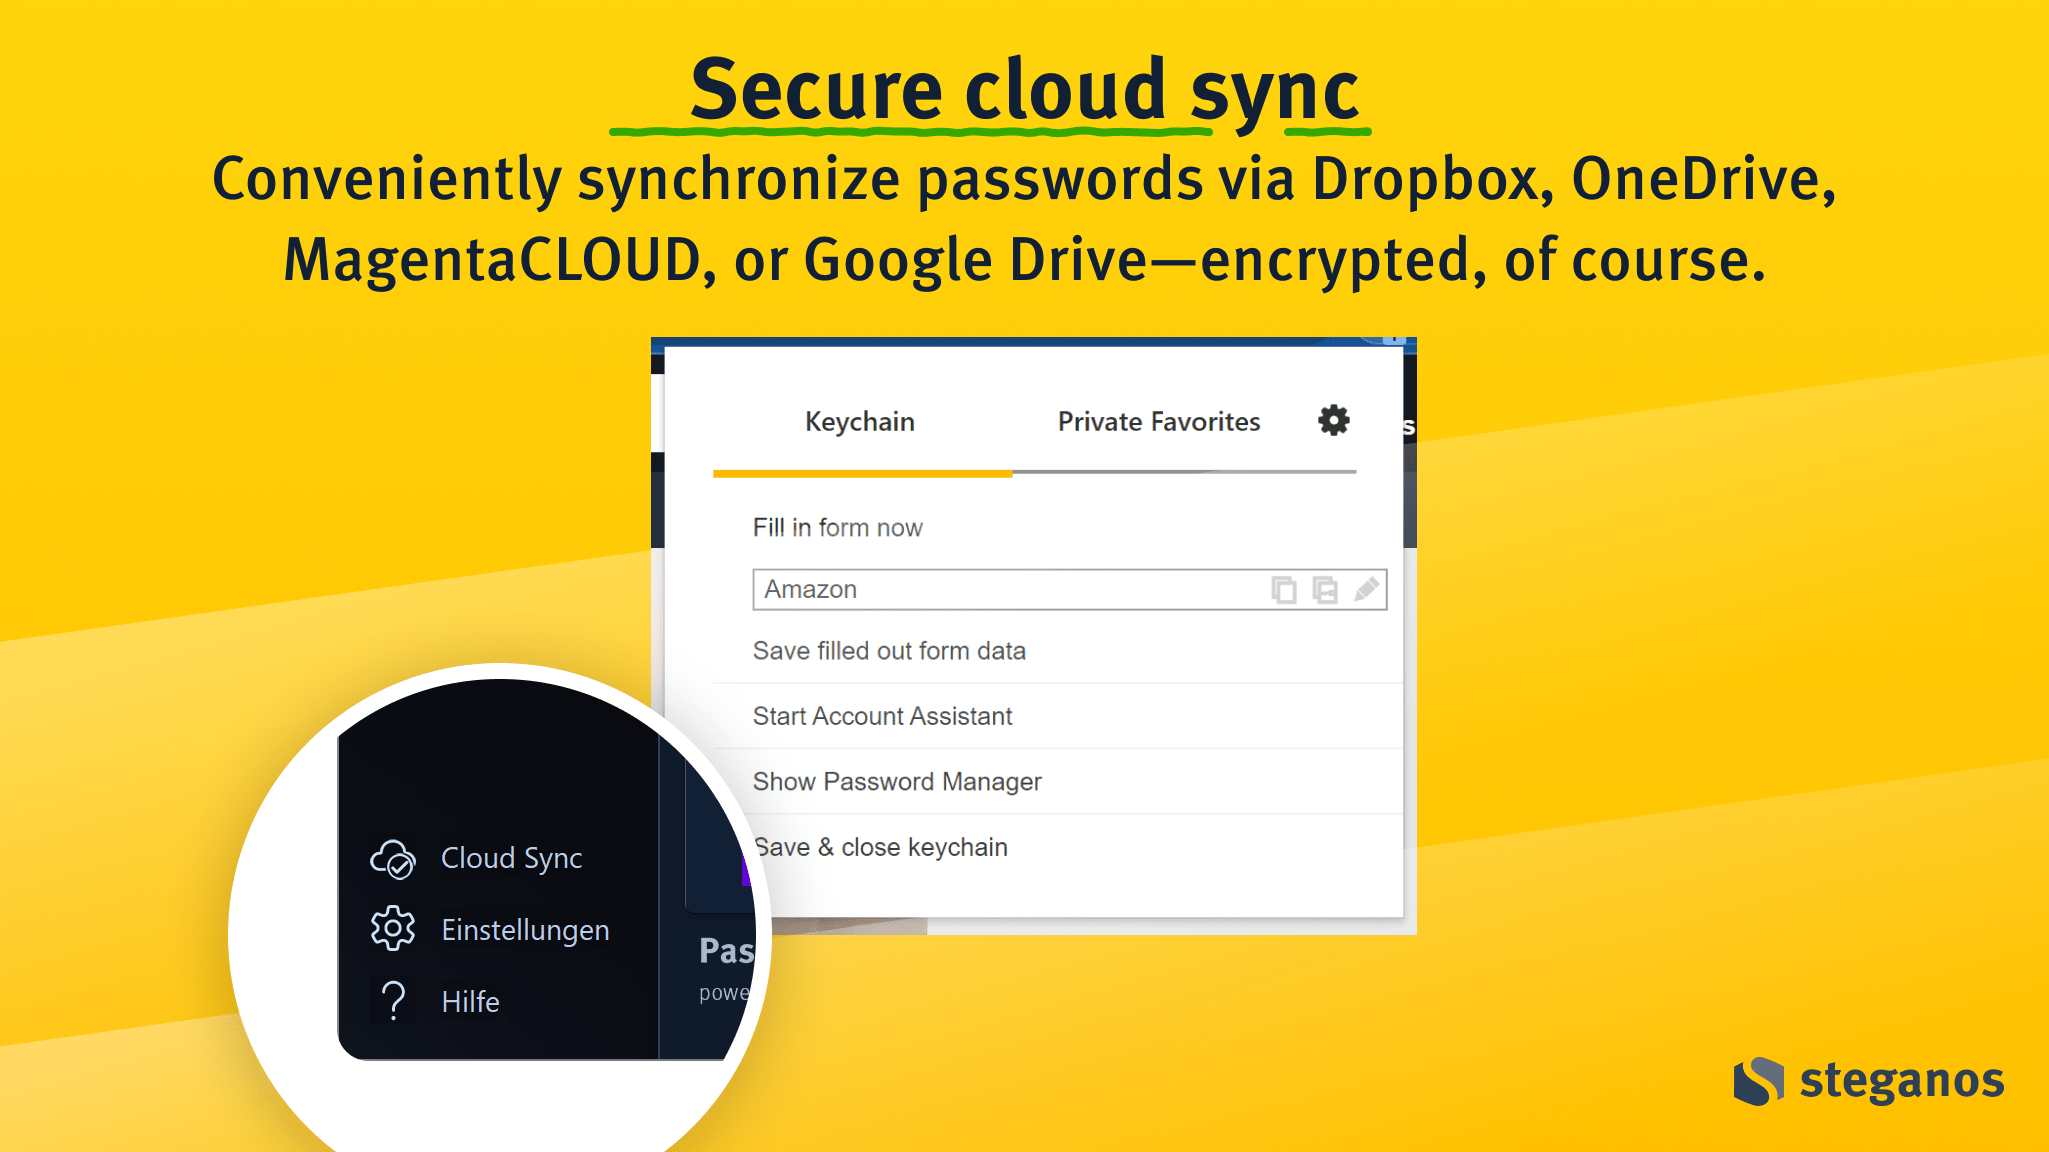Select Save filled out form data

[x=889, y=651]
